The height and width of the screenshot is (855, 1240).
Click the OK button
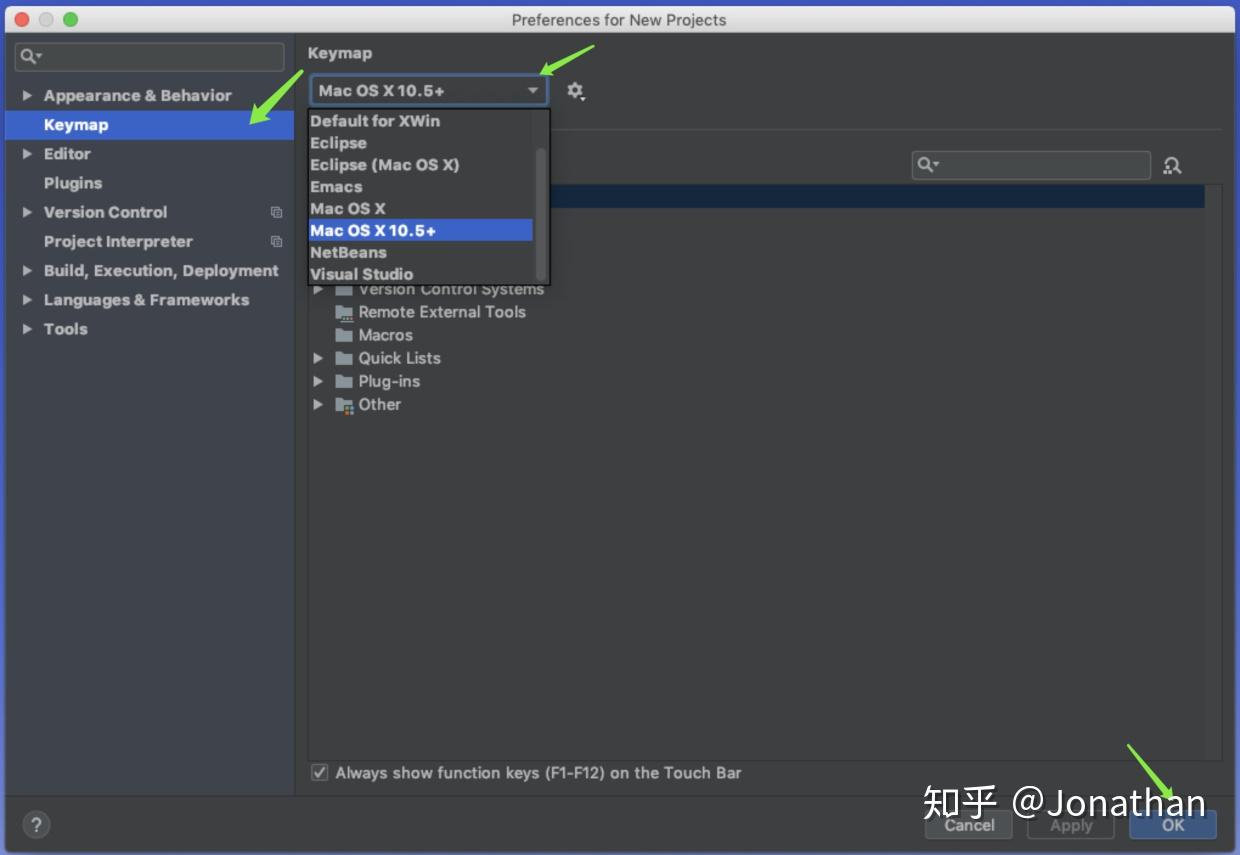coord(1172,826)
